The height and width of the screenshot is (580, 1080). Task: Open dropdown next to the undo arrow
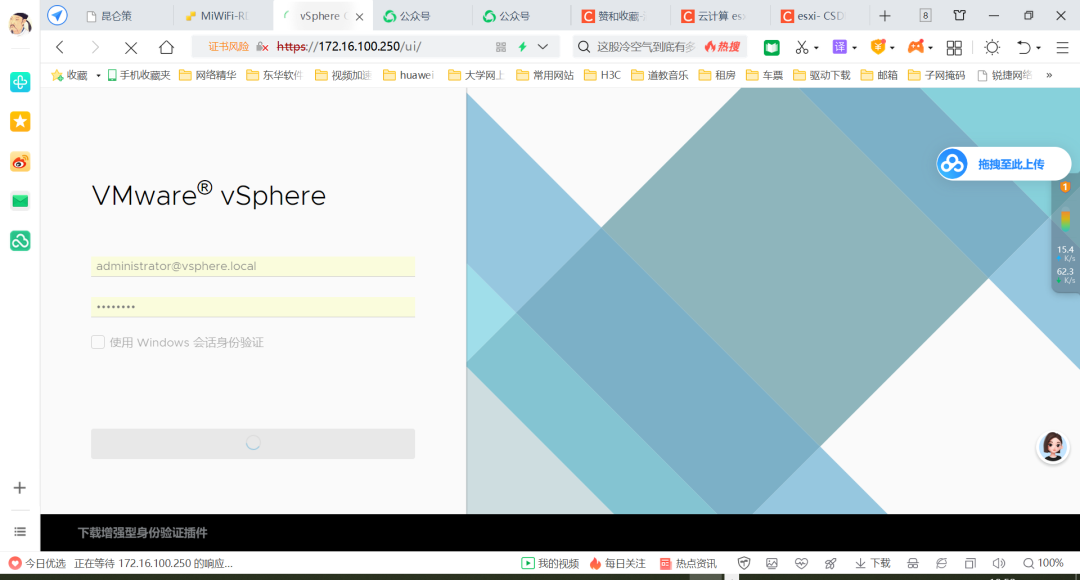[1038, 48]
